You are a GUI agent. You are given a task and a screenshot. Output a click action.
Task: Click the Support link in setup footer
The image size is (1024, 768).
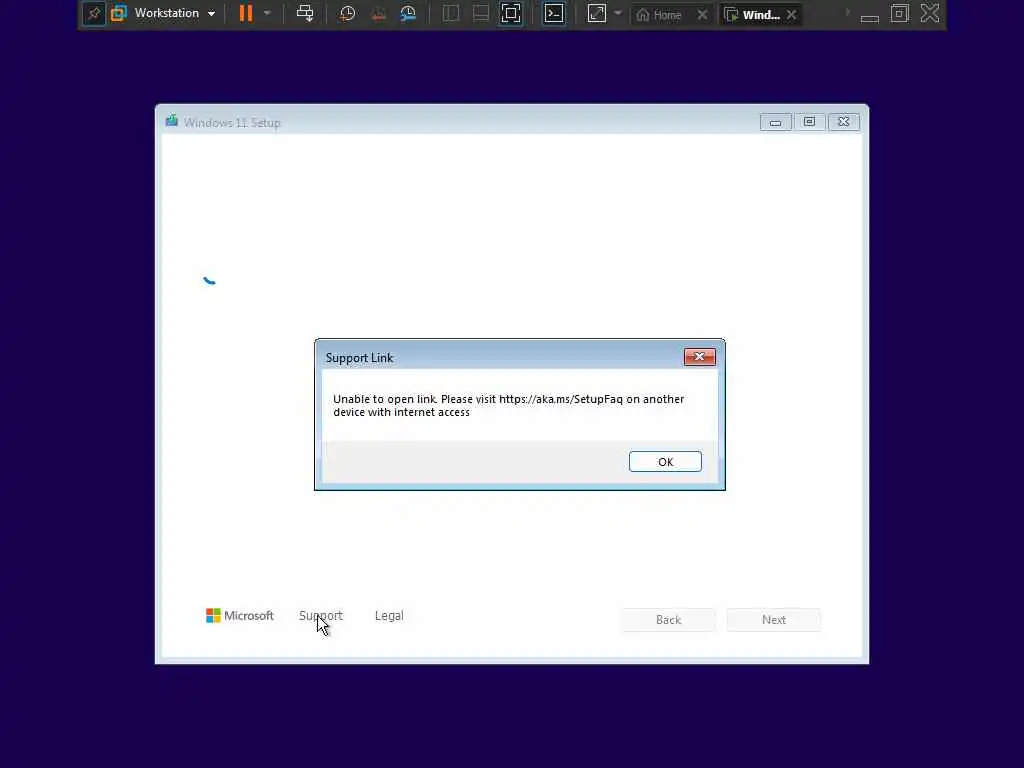pyautogui.click(x=321, y=616)
